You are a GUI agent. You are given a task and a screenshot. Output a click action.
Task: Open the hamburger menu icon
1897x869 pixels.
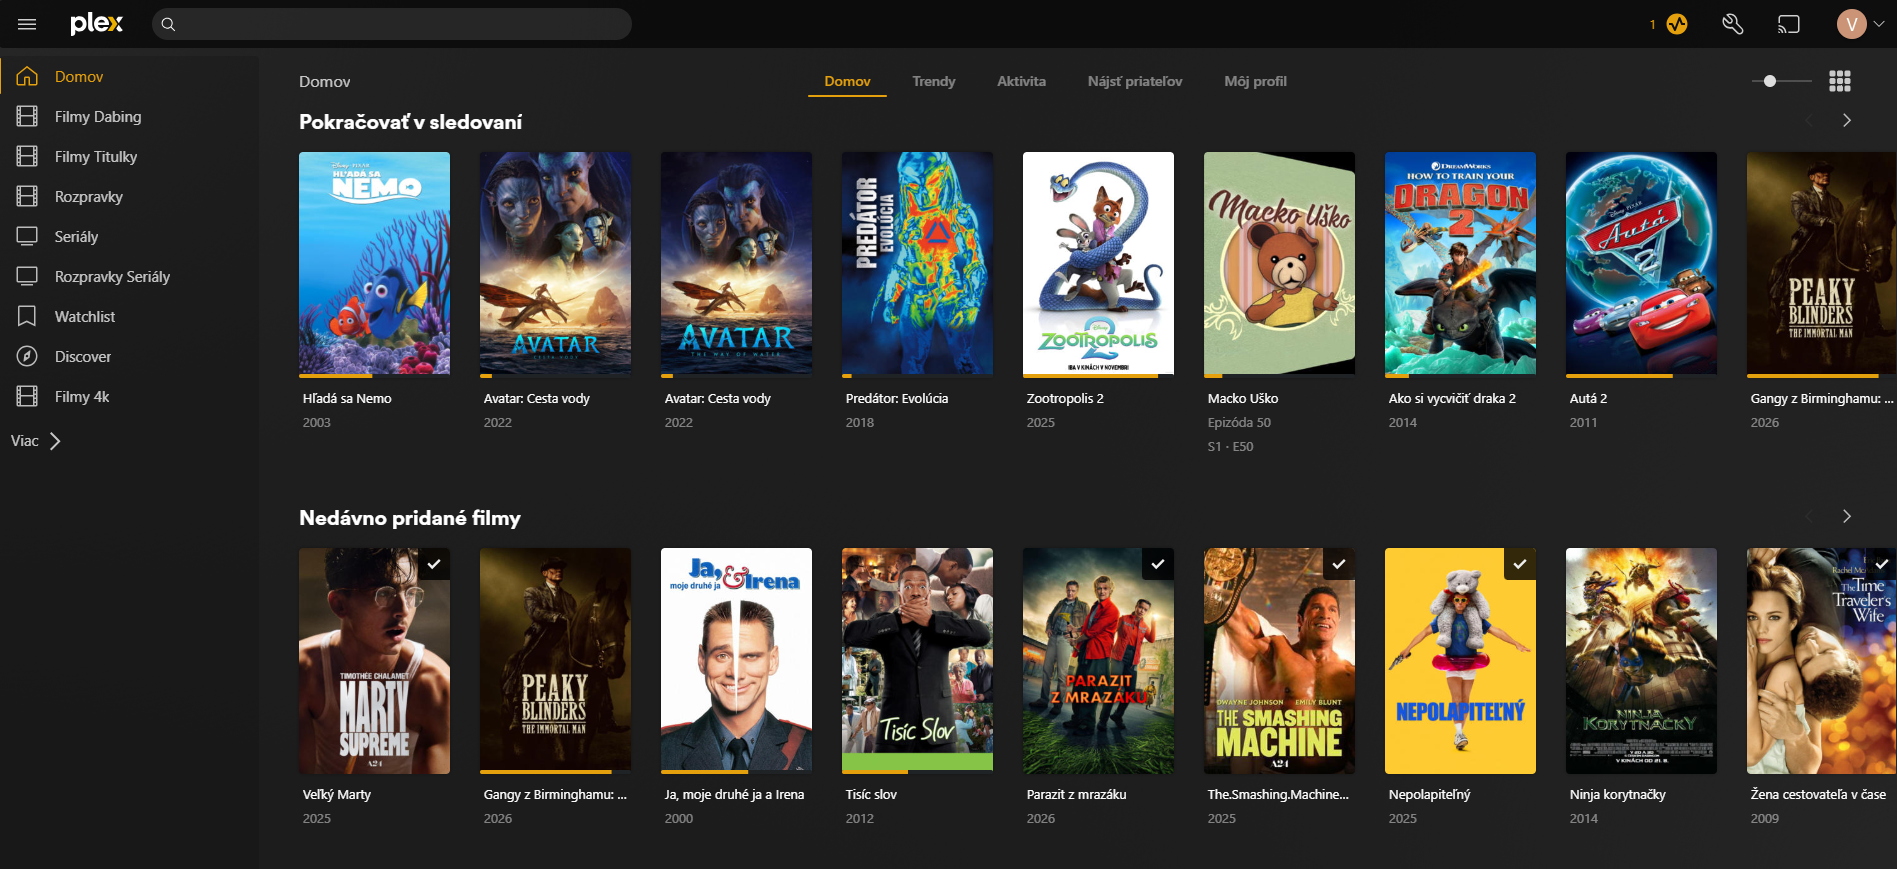(x=27, y=24)
